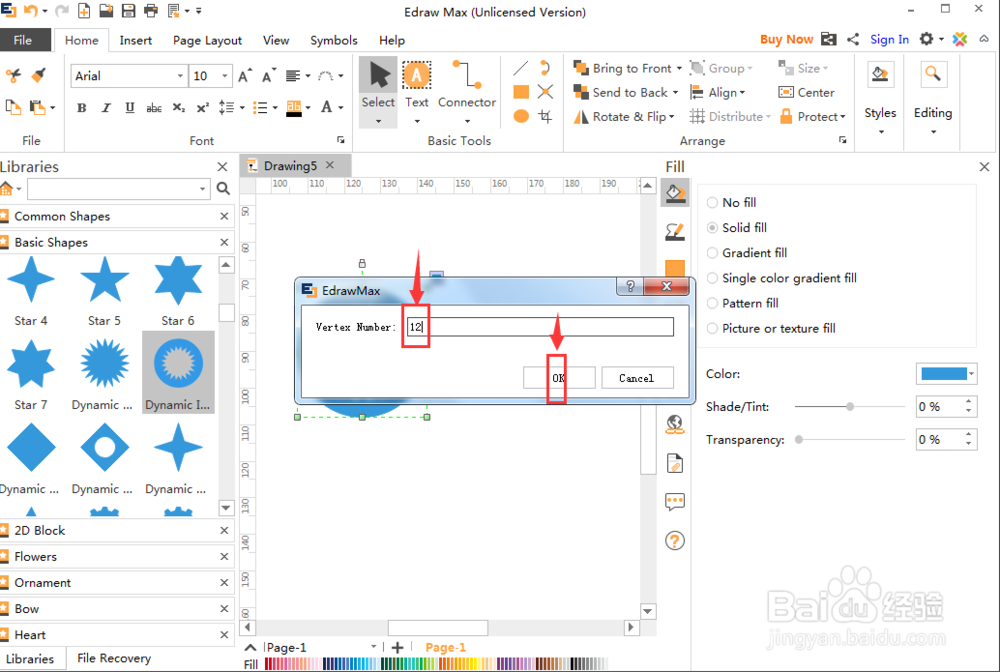
Task: Adjust the Transparency slider
Action: tap(798, 440)
